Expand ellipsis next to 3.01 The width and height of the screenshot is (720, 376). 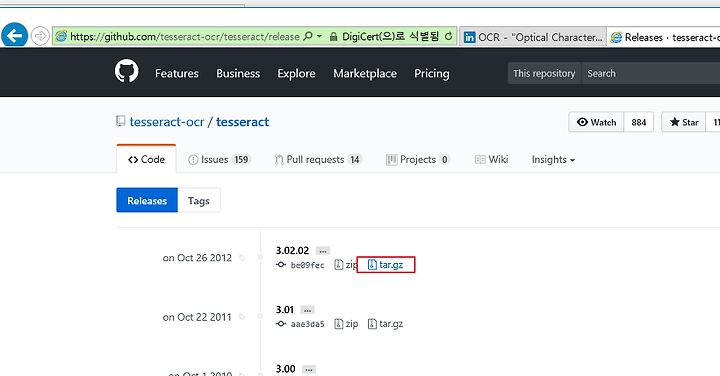(308, 310)
